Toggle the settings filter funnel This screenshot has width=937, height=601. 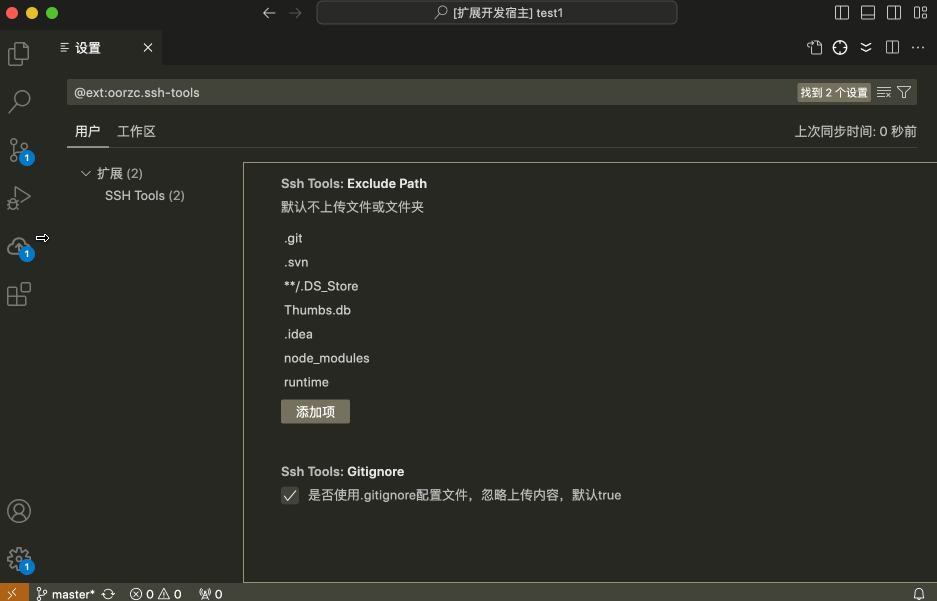point(904,91)
